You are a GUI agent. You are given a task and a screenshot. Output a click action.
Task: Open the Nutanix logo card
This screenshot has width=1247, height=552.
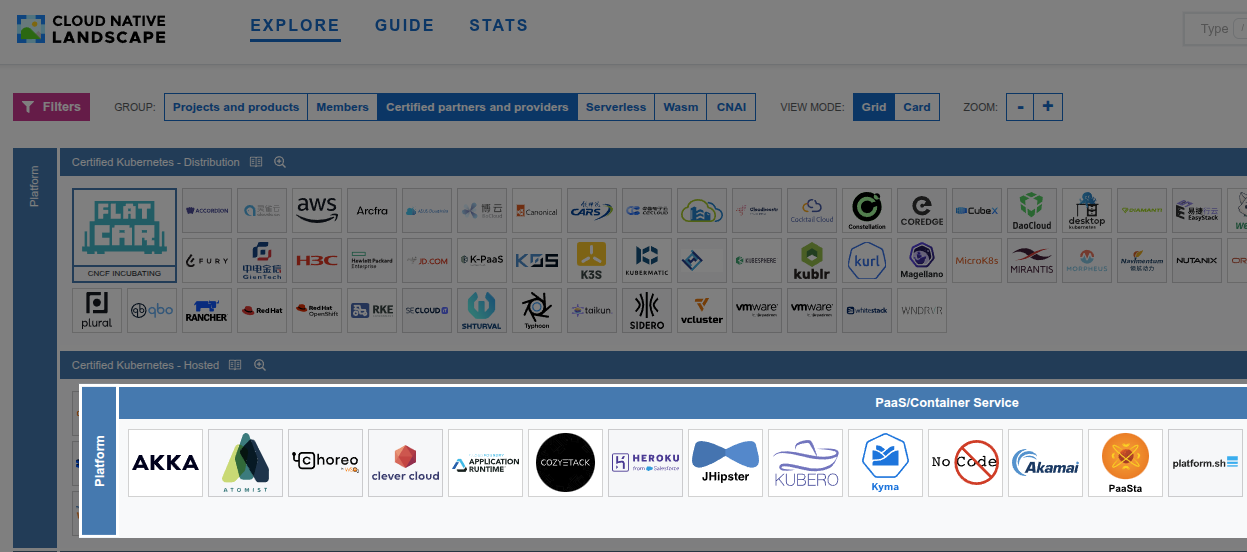pyautogui.click(x=1197, y=260)
